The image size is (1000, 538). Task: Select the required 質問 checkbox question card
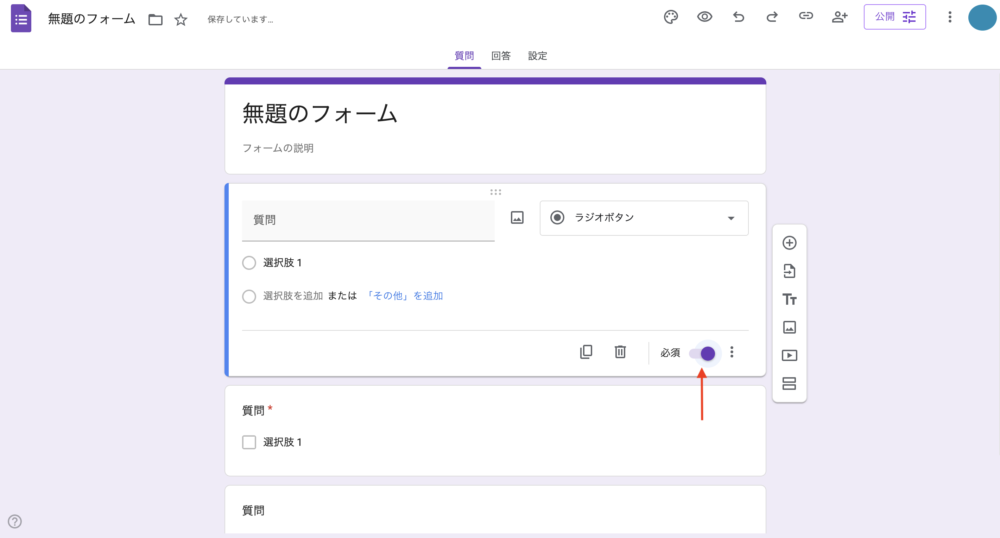coord(495,431)
